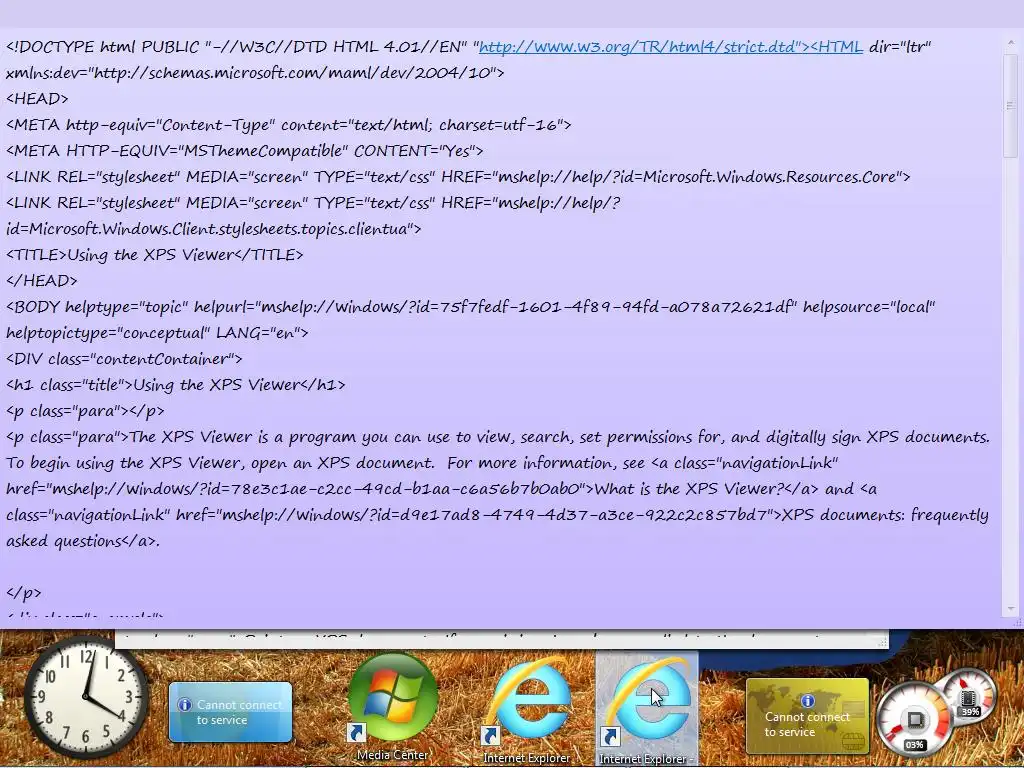Click the "What is the XPS Viewer?" text

(x=689, y=489)
